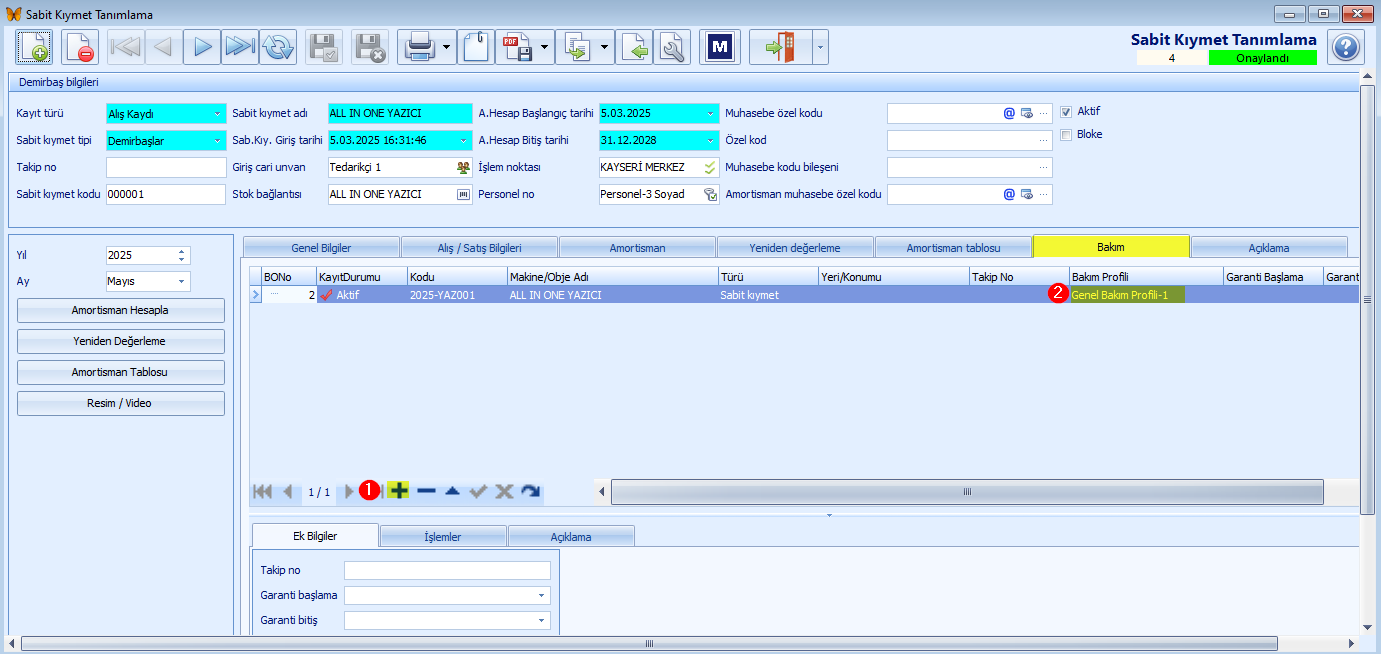1381x654 pixels.
Task: Jump to last record in top toolbar
Action: tap(240, 47)
